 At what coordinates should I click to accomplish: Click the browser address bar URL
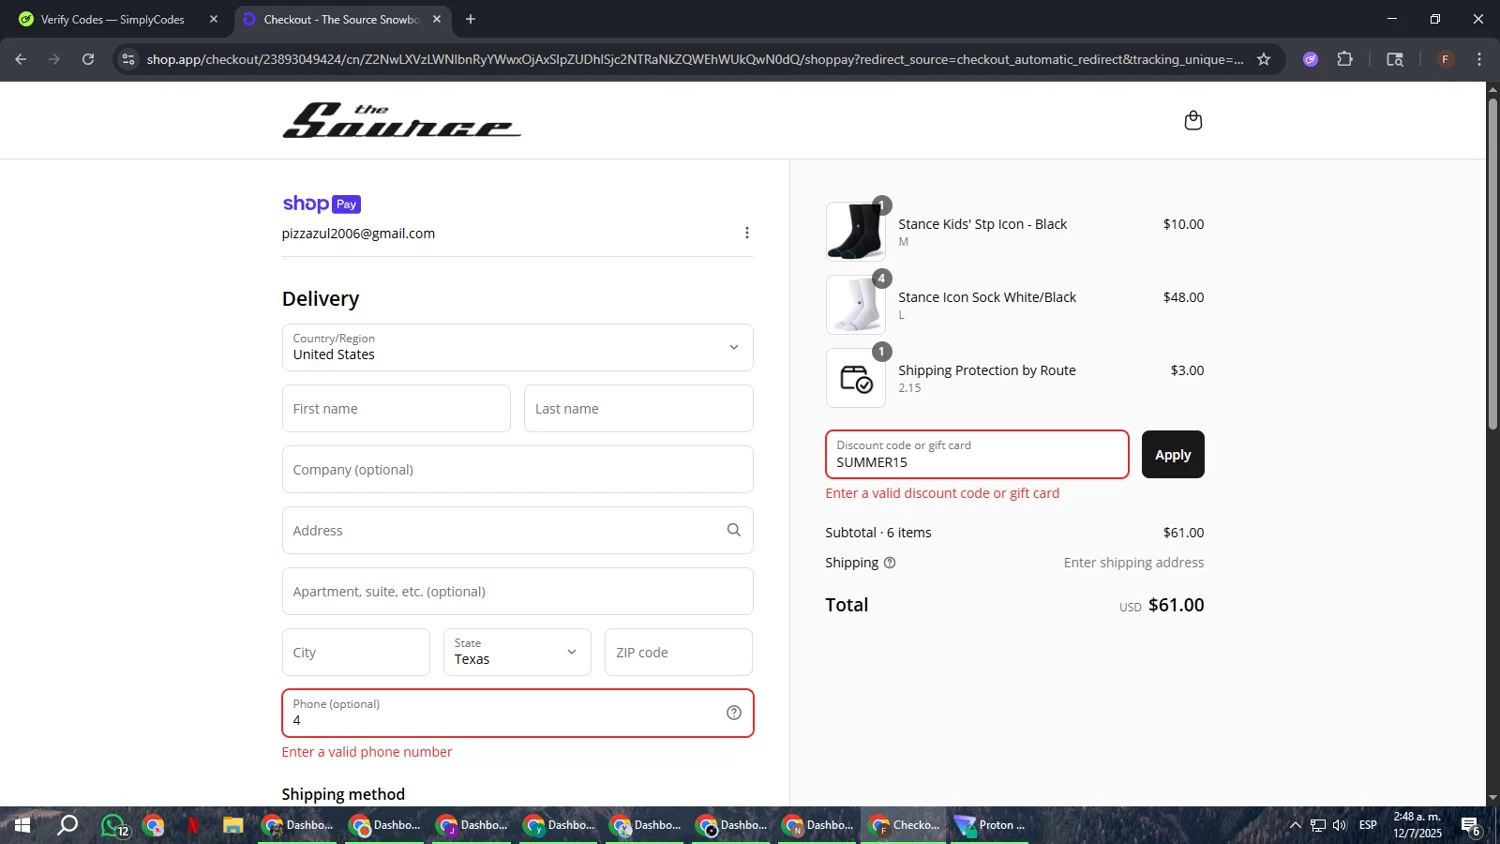point(695,59)
